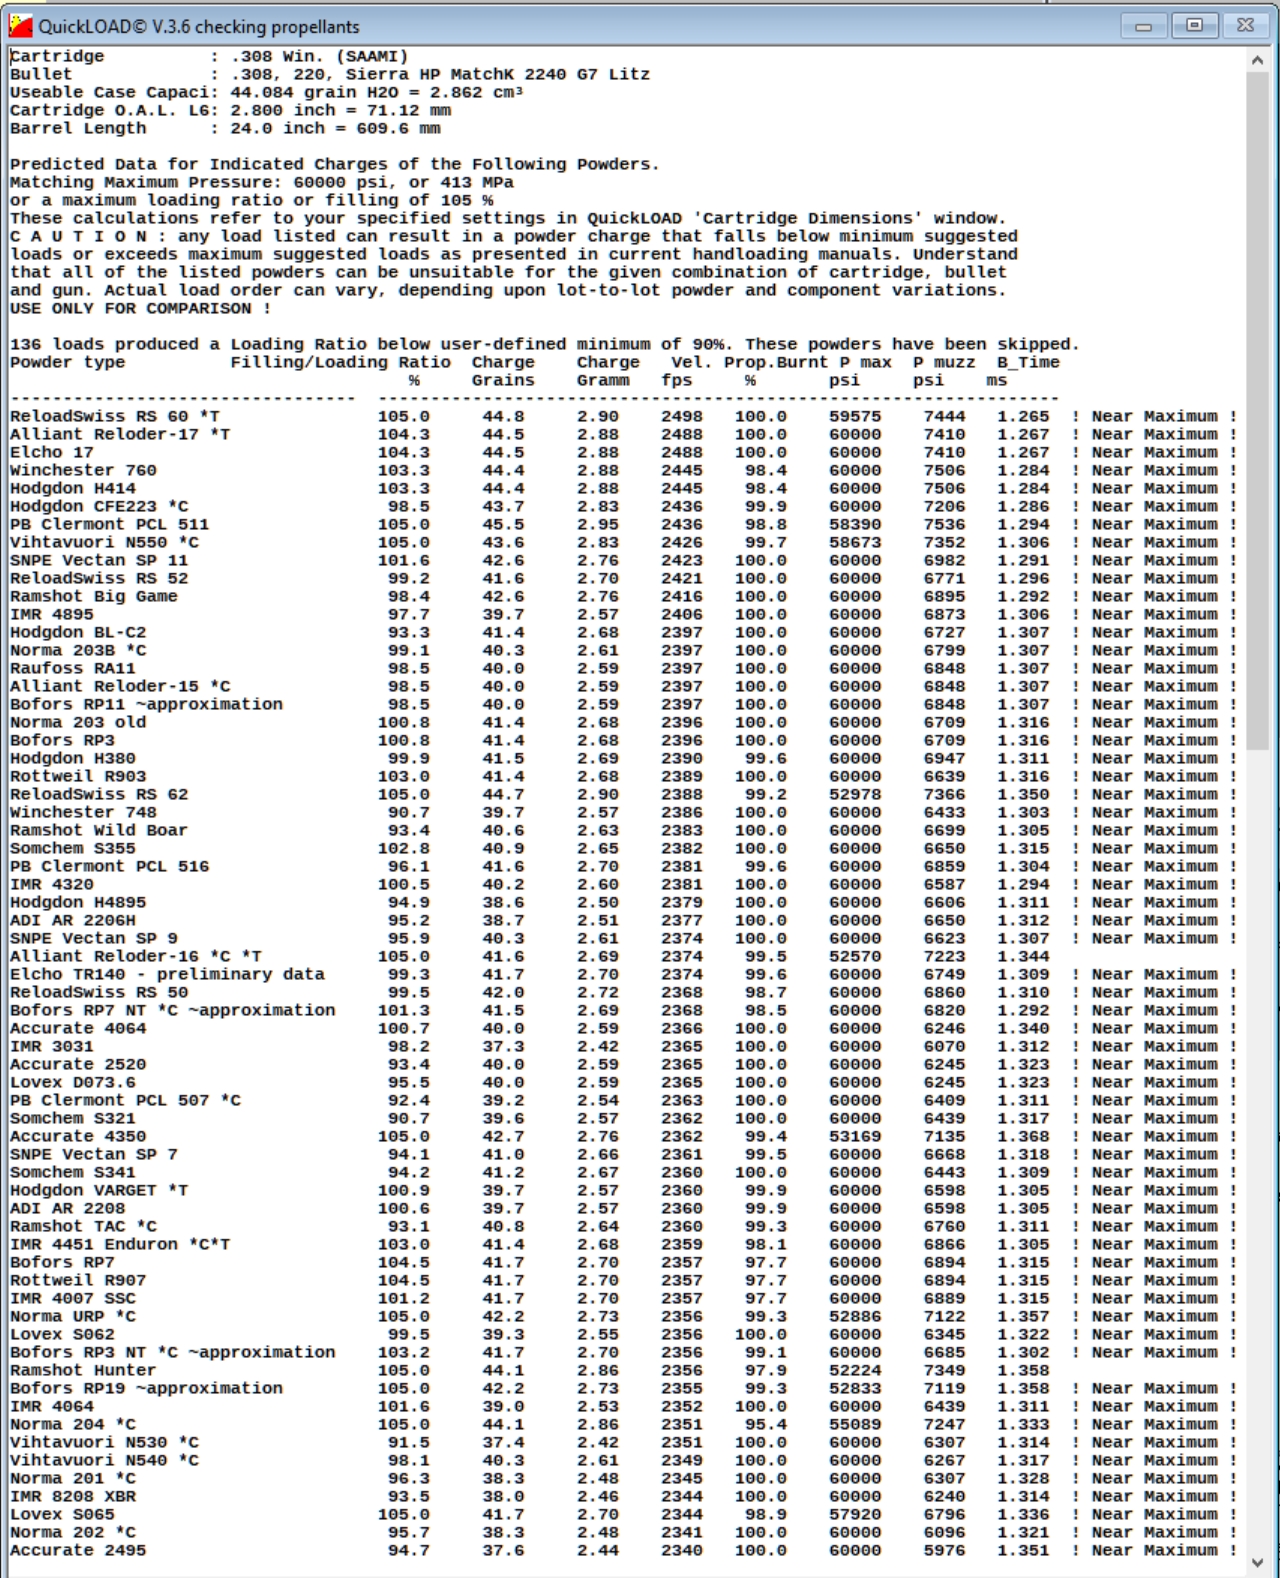Click Hodgdon H4895 powder name
1280x1578 pixels.
coord(78,903)
